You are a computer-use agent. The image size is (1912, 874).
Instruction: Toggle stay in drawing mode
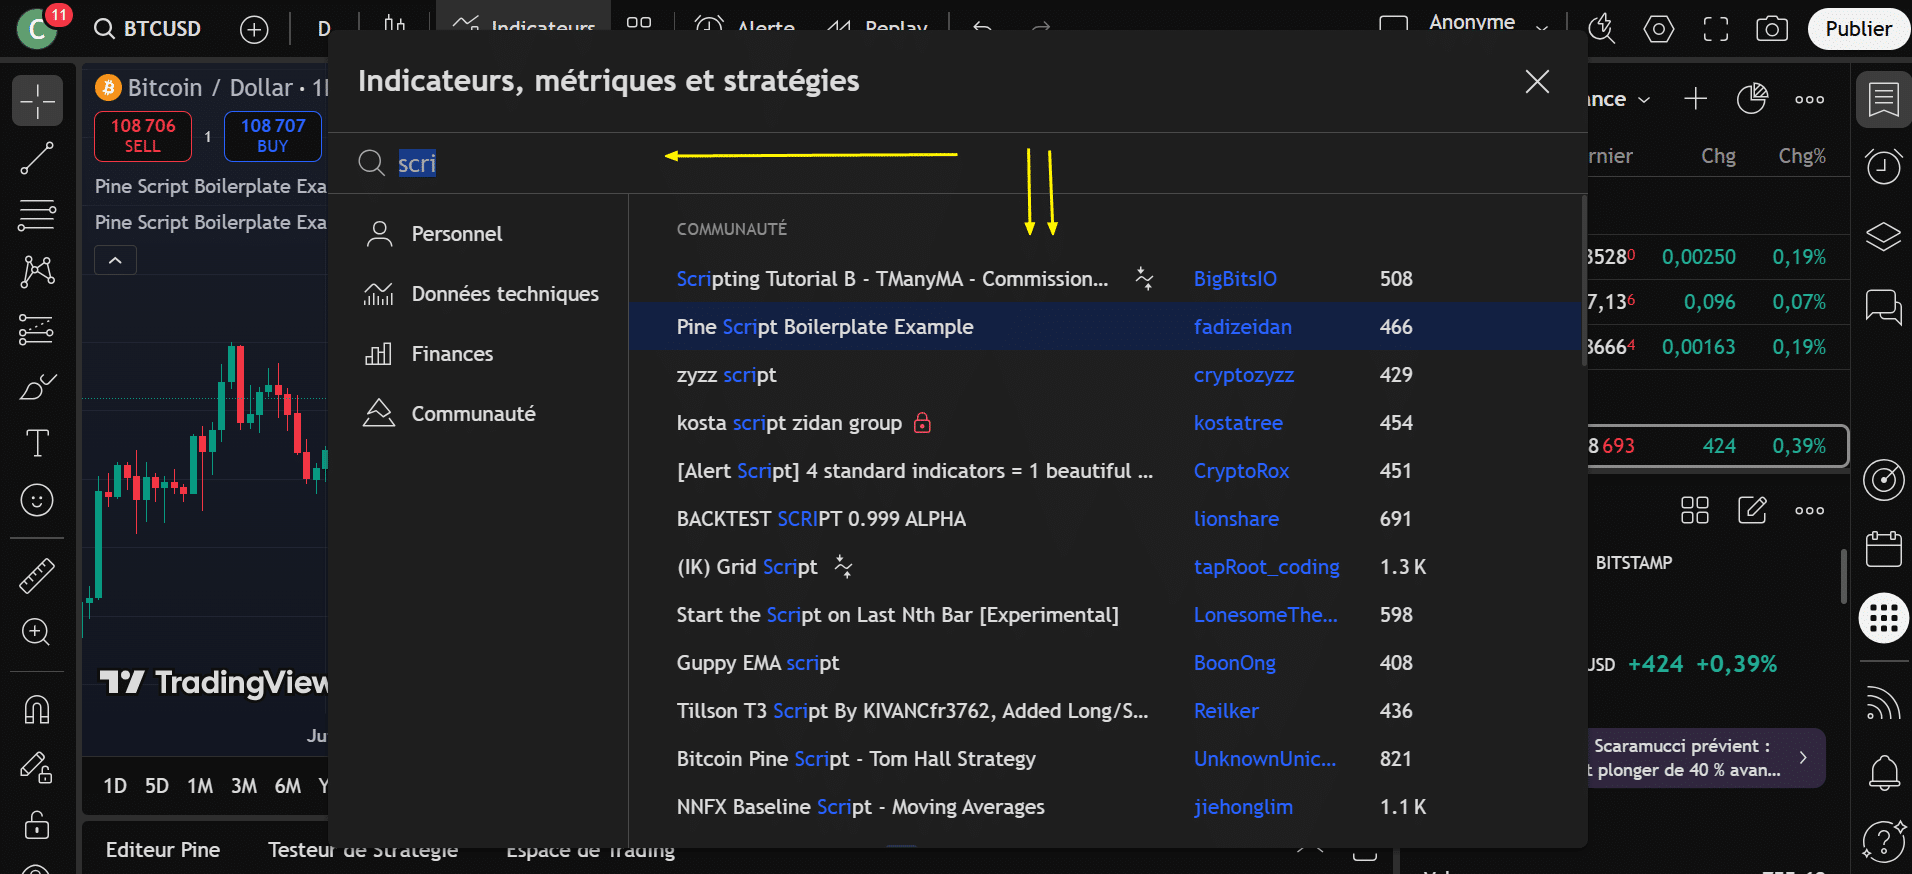tap(37, 767)
